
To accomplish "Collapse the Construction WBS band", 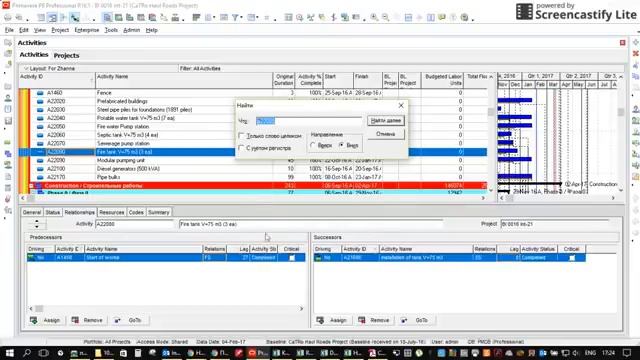I will (x=31, y=186).
